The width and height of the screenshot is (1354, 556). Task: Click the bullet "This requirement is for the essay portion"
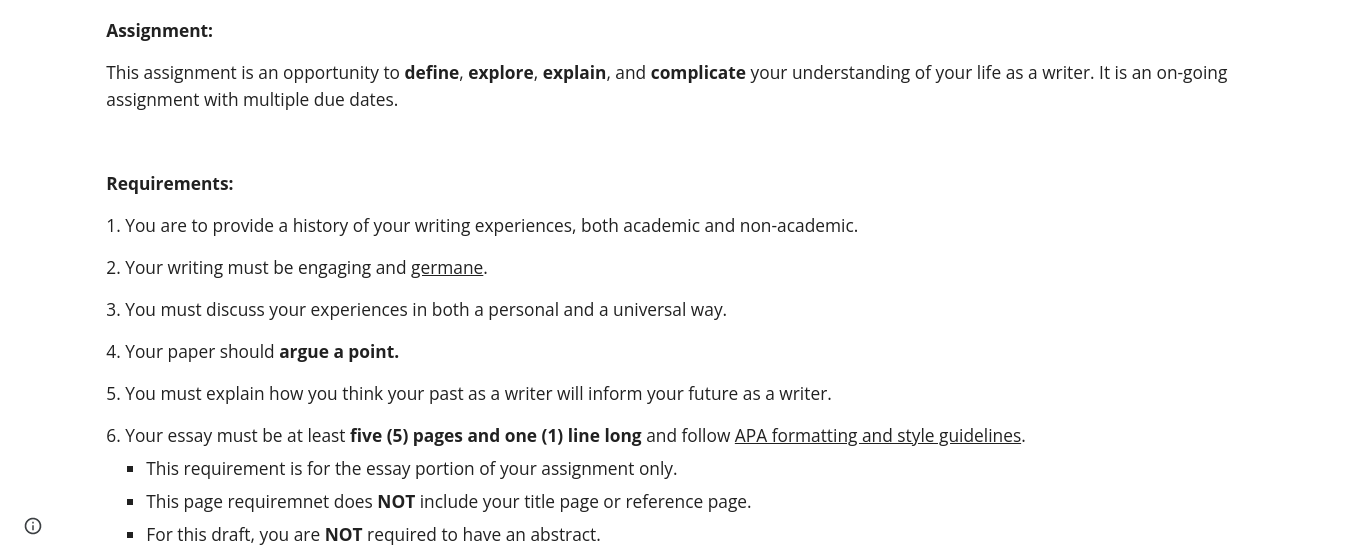[411, 469]
